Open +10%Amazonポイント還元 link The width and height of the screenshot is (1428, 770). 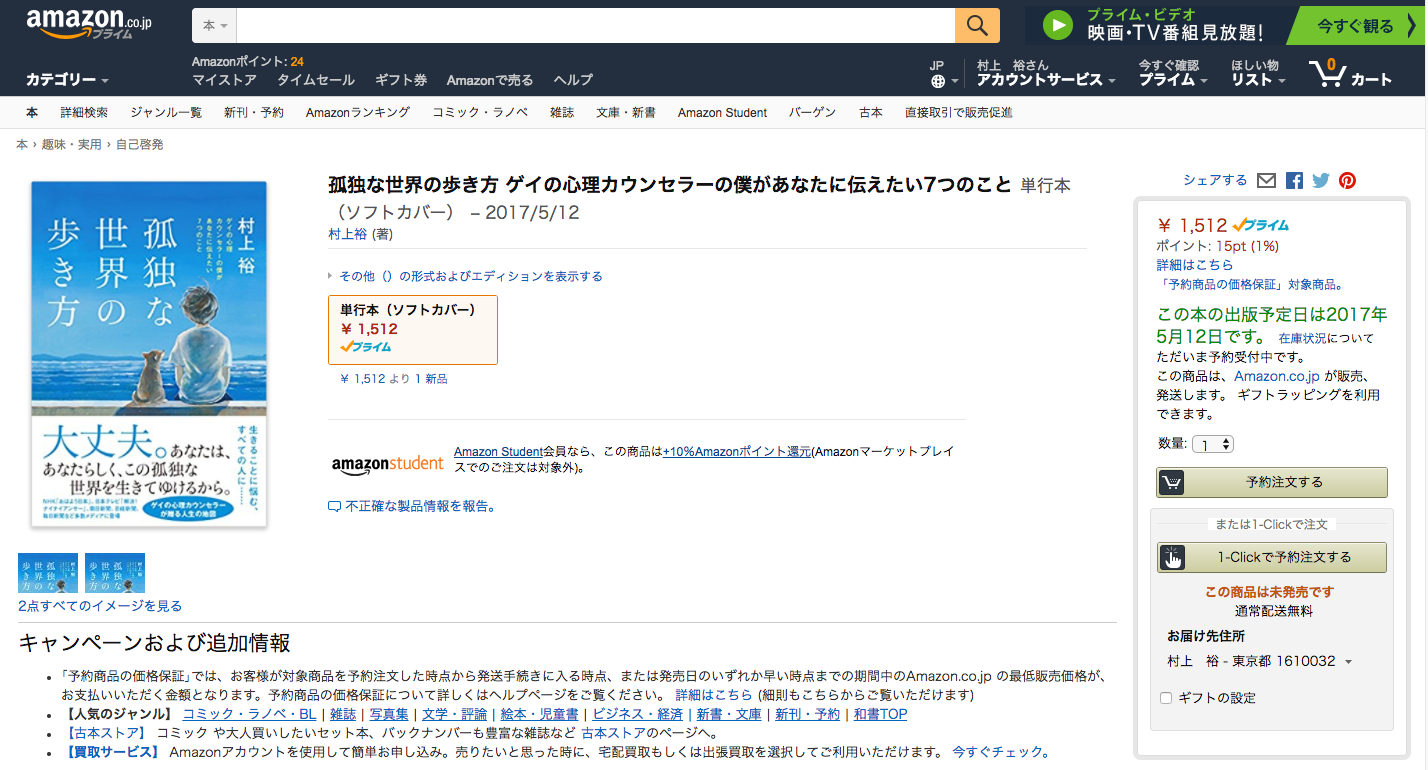pos(737,452)
